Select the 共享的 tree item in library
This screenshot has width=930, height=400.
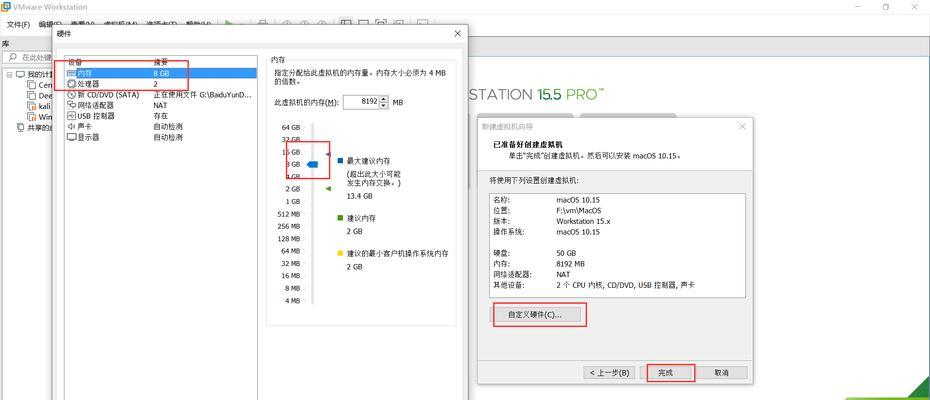[x=32, y=128]
